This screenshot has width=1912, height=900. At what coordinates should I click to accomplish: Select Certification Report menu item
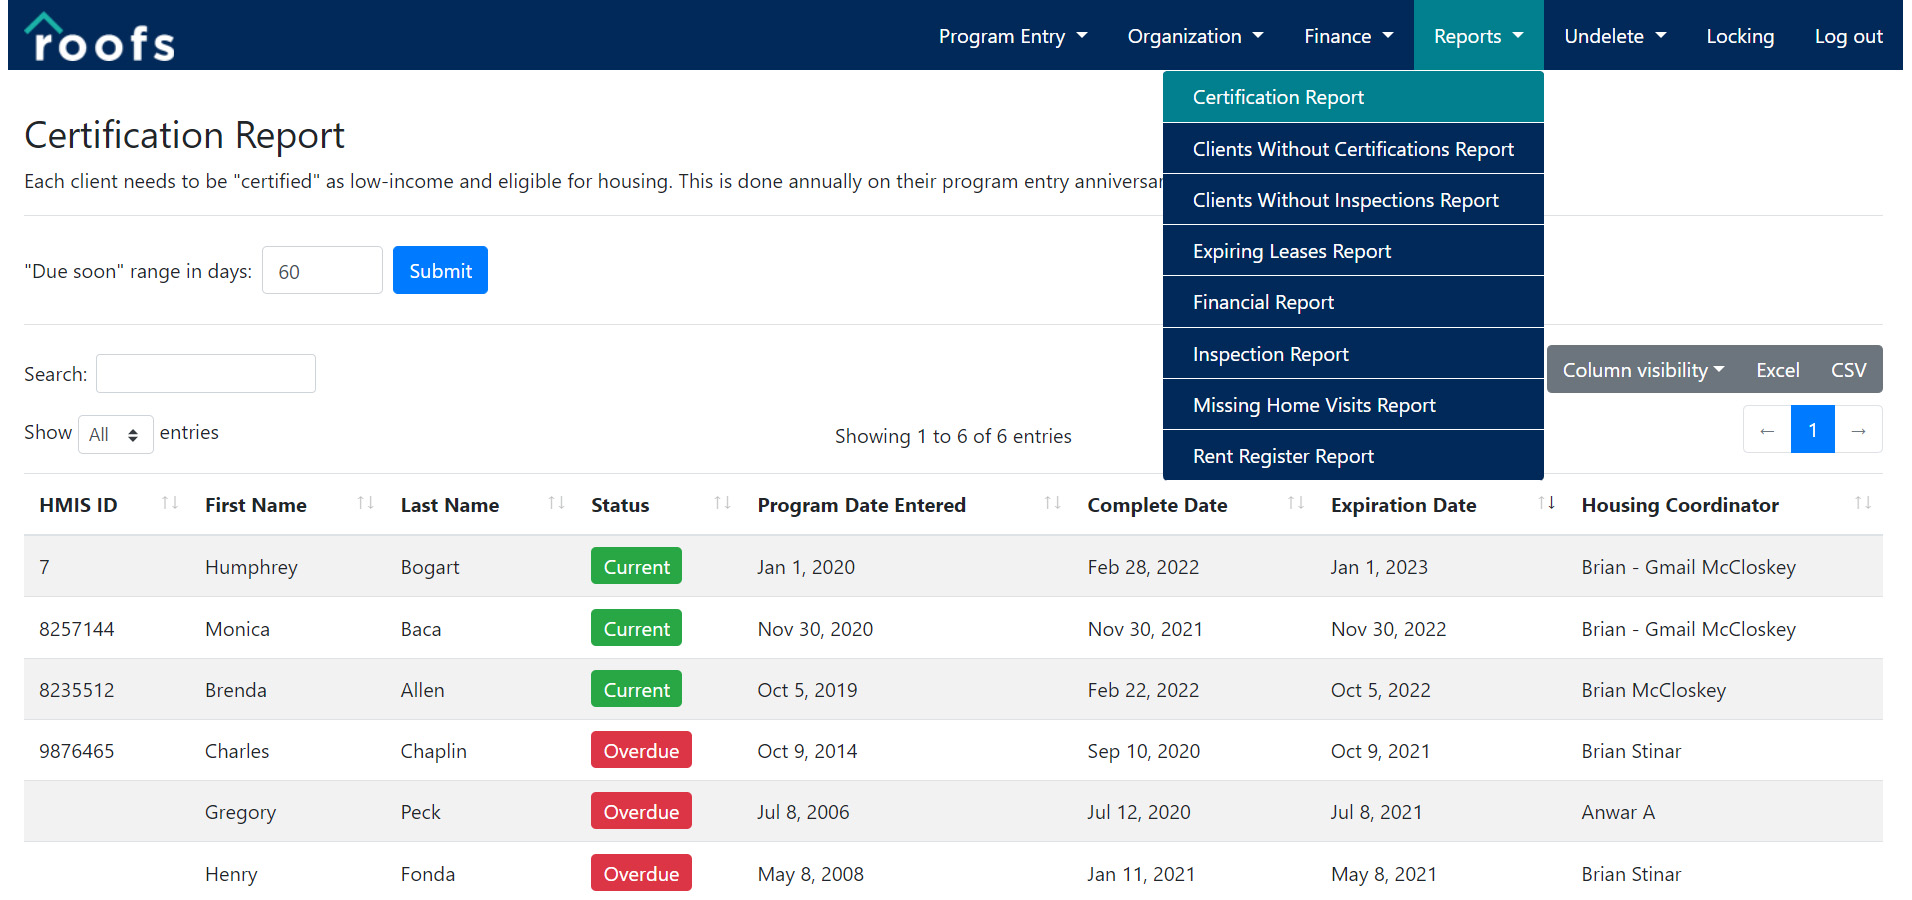[x=1353, y=97]
